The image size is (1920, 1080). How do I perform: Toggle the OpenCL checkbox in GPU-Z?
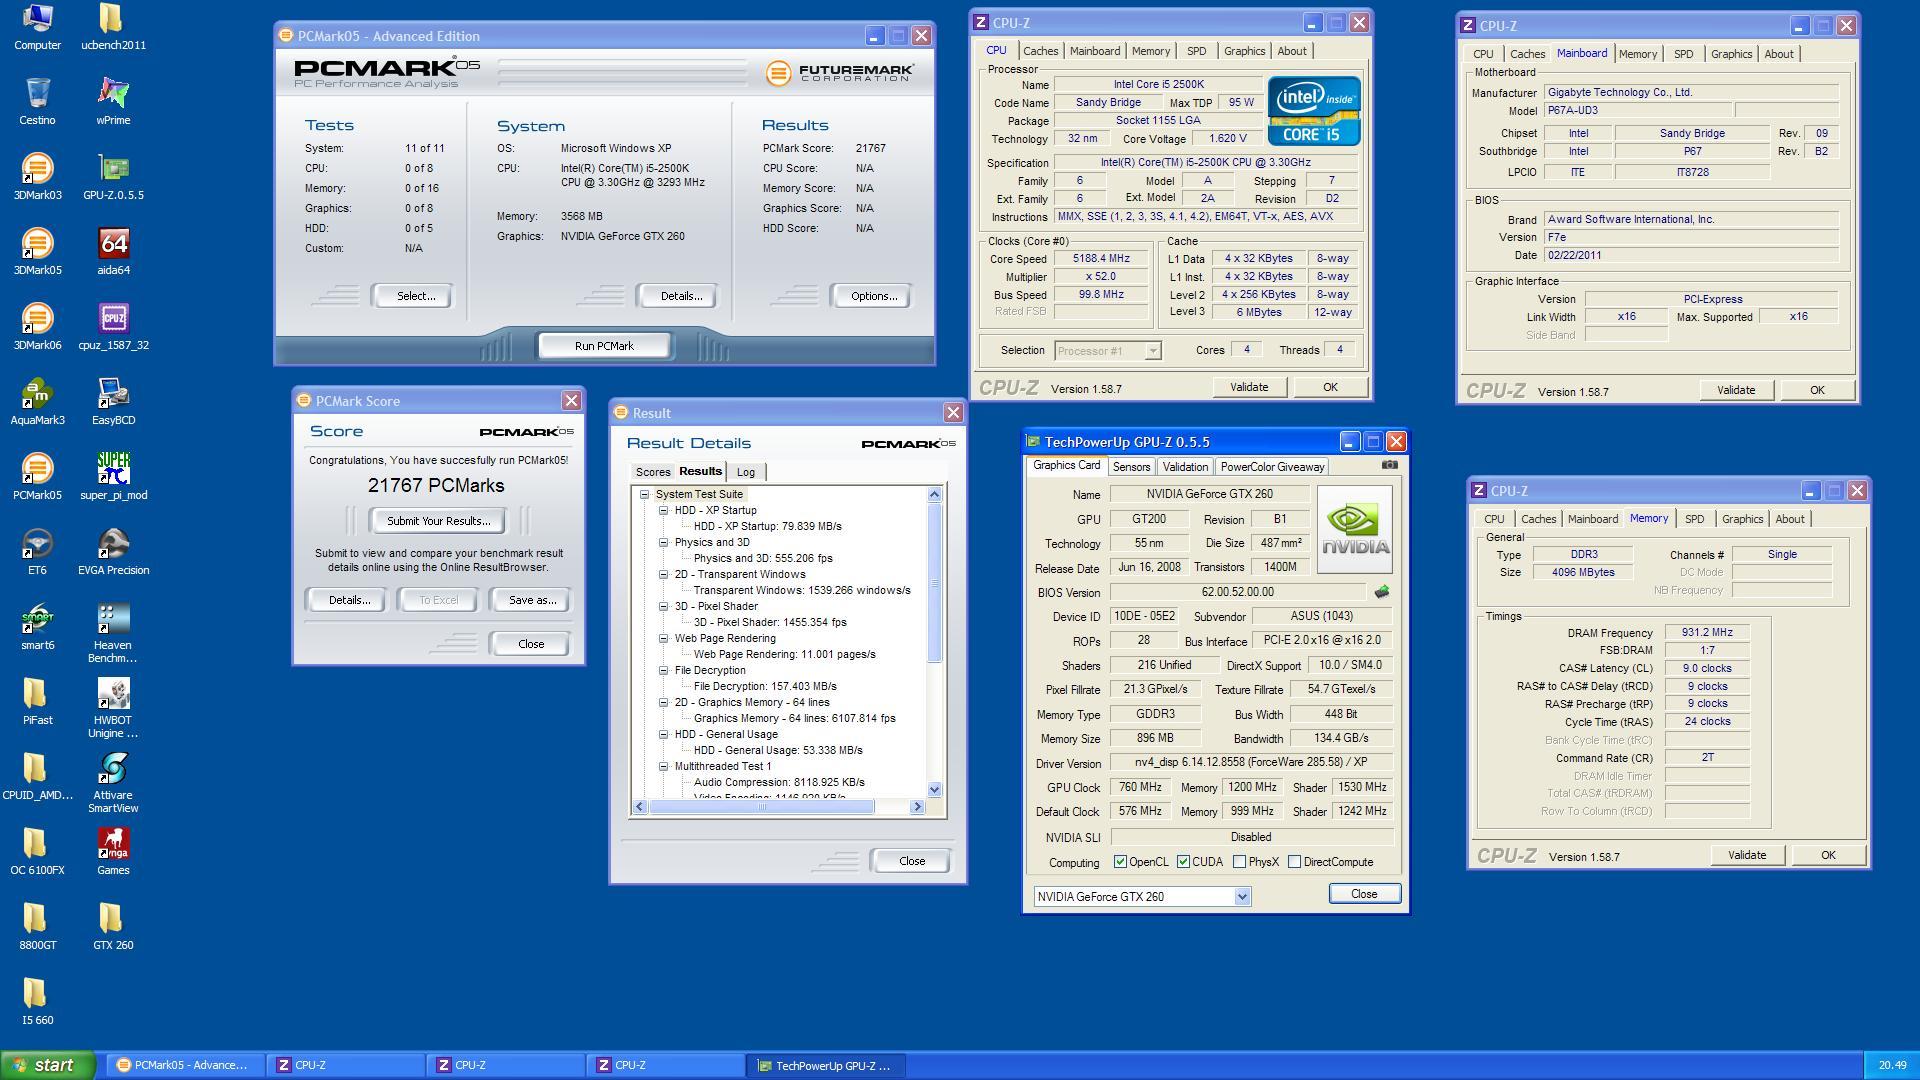(1120, 862)
